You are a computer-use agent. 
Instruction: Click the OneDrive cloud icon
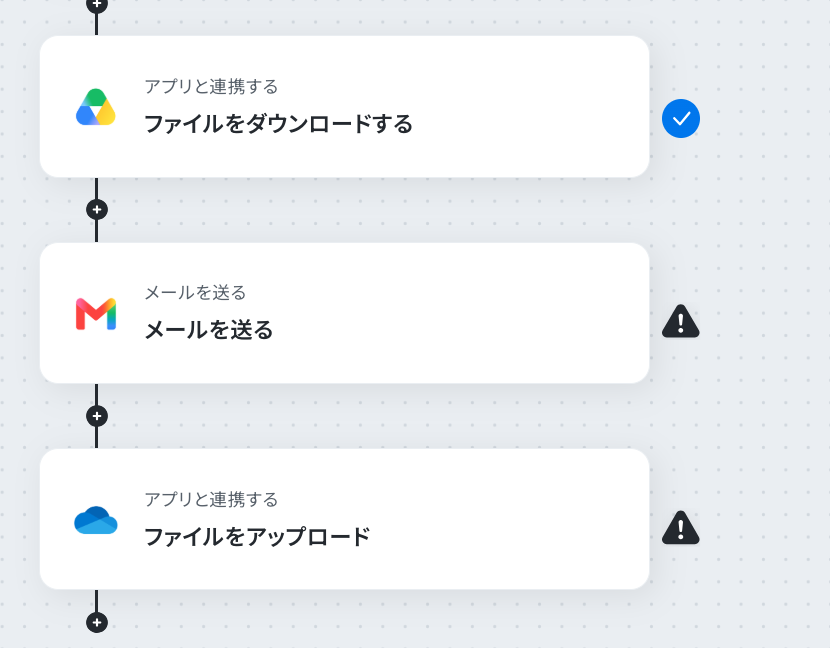pyautogui.click(x=96, y=520)
